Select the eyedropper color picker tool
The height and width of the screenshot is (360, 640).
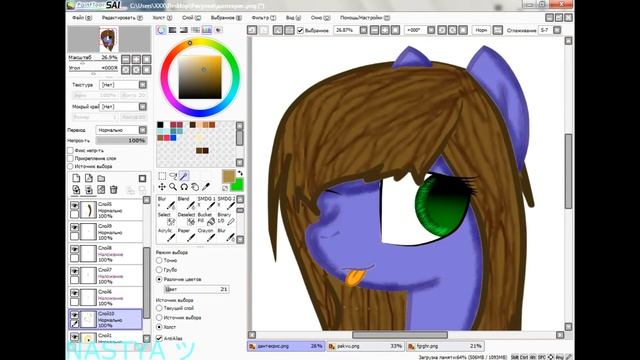(206, 187)
